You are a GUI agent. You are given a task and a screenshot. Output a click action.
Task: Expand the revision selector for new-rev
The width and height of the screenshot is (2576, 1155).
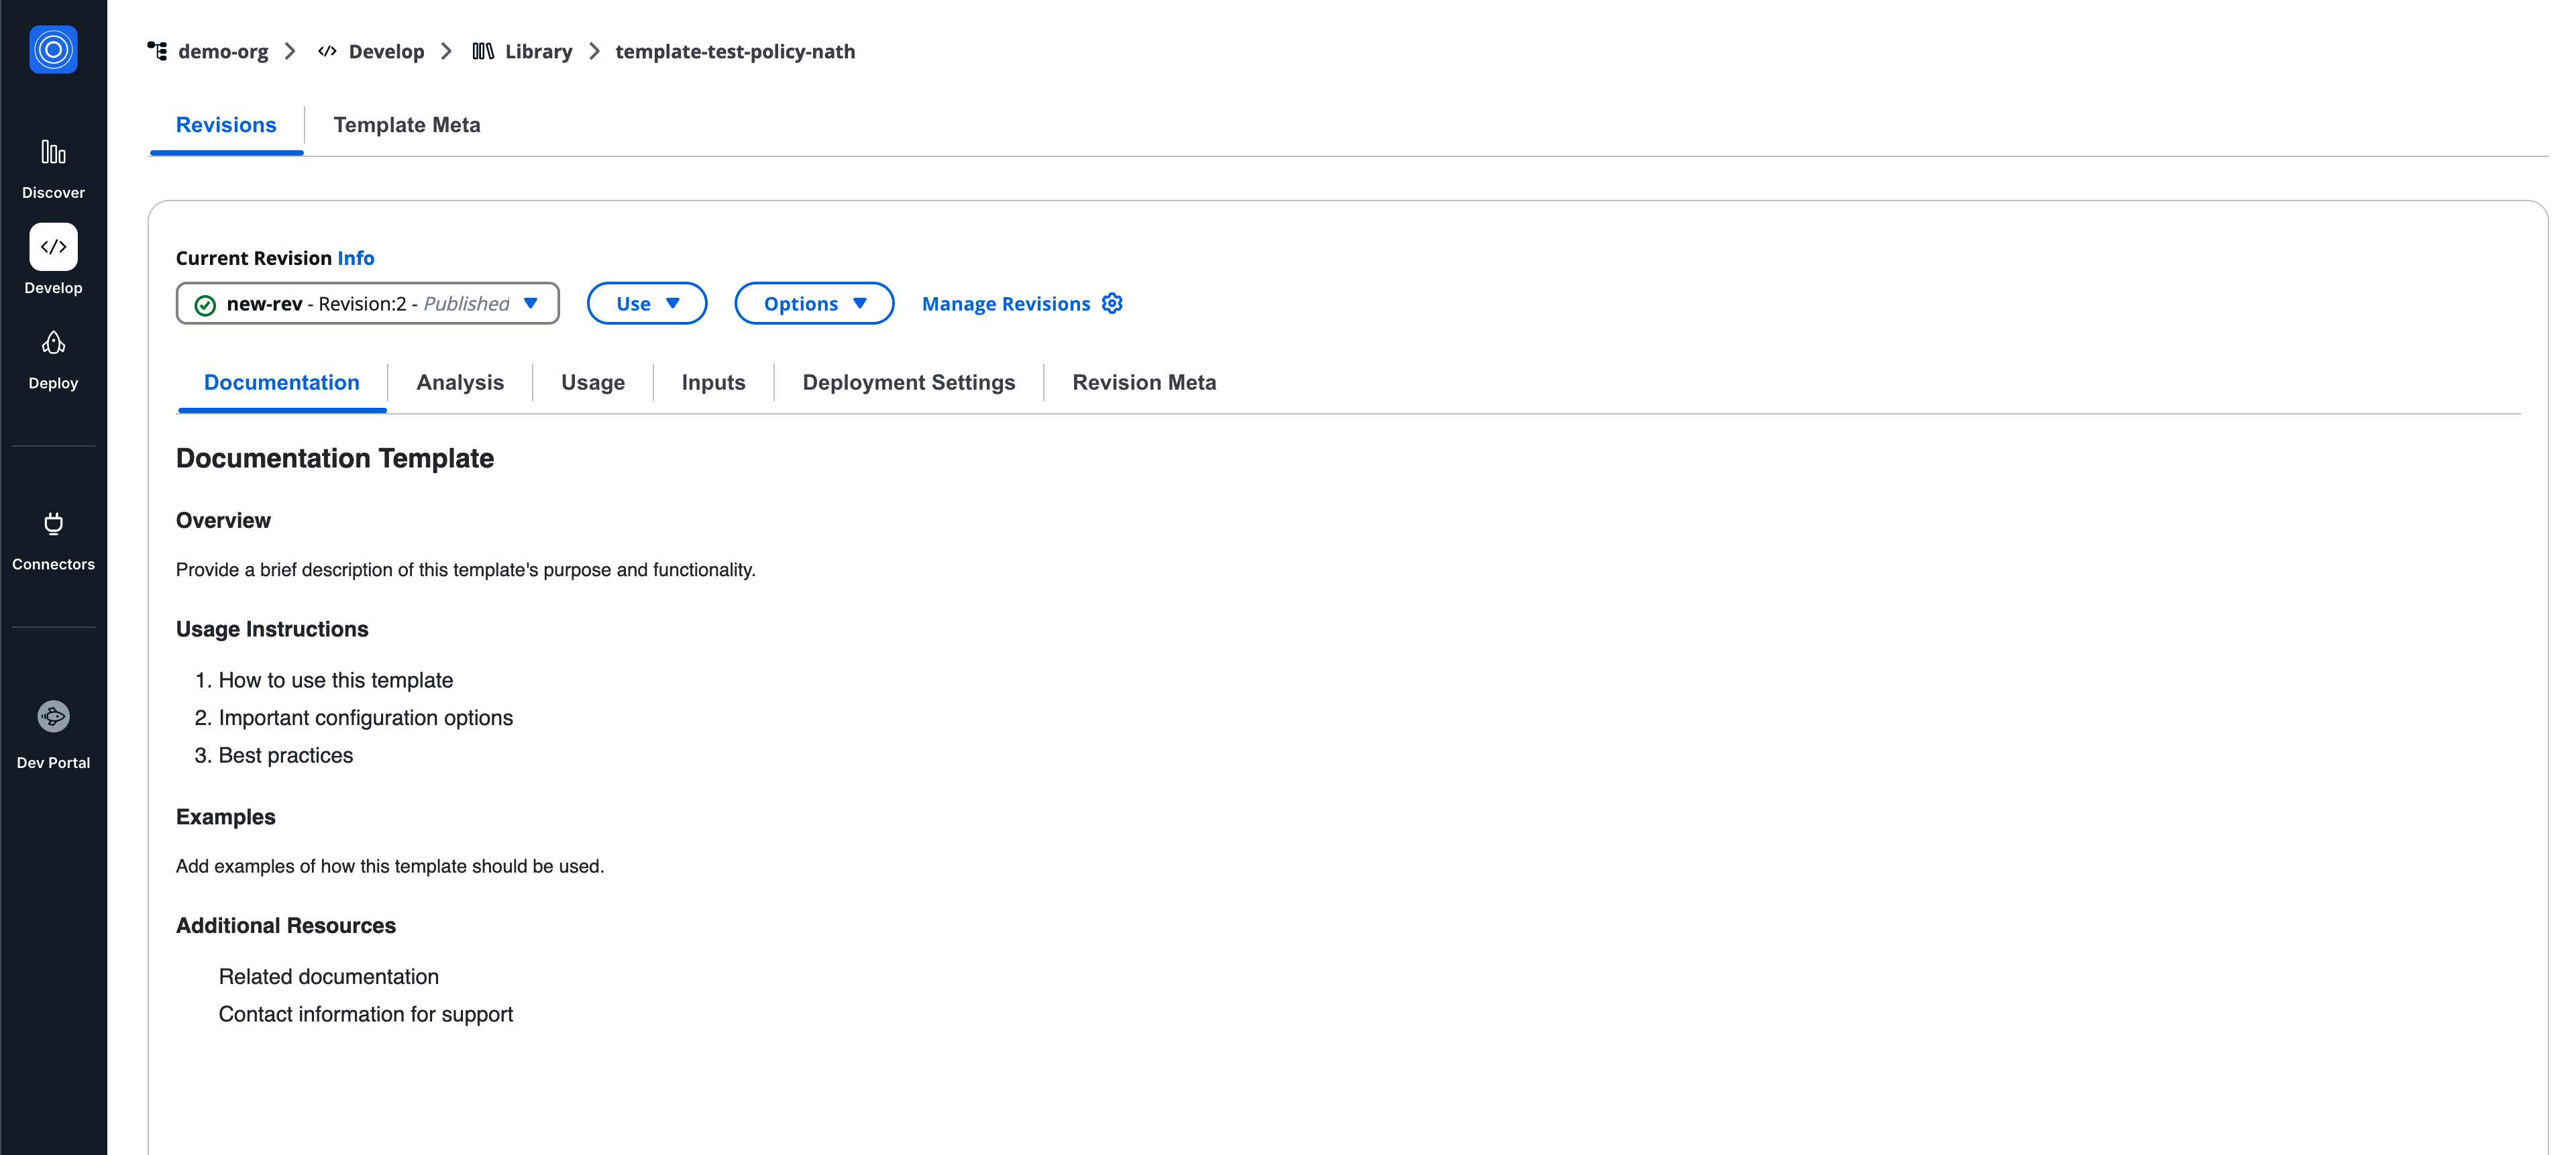tap(531, 303)
